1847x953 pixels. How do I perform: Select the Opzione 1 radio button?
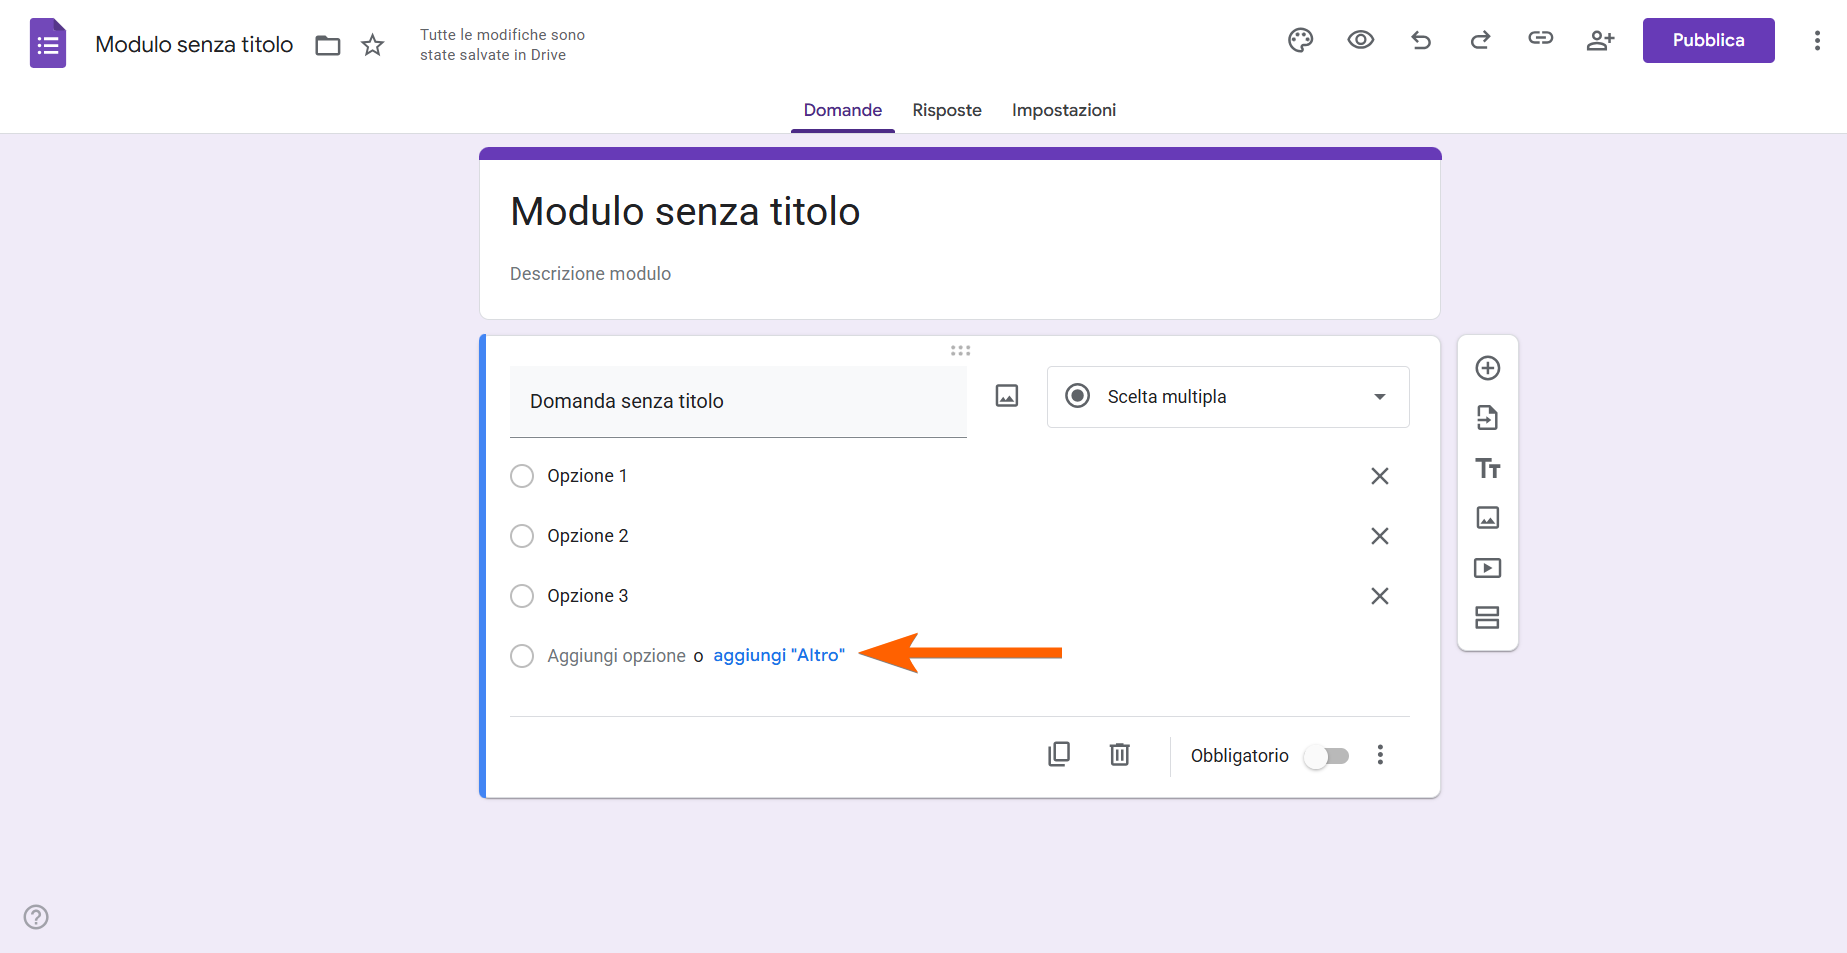522,476
